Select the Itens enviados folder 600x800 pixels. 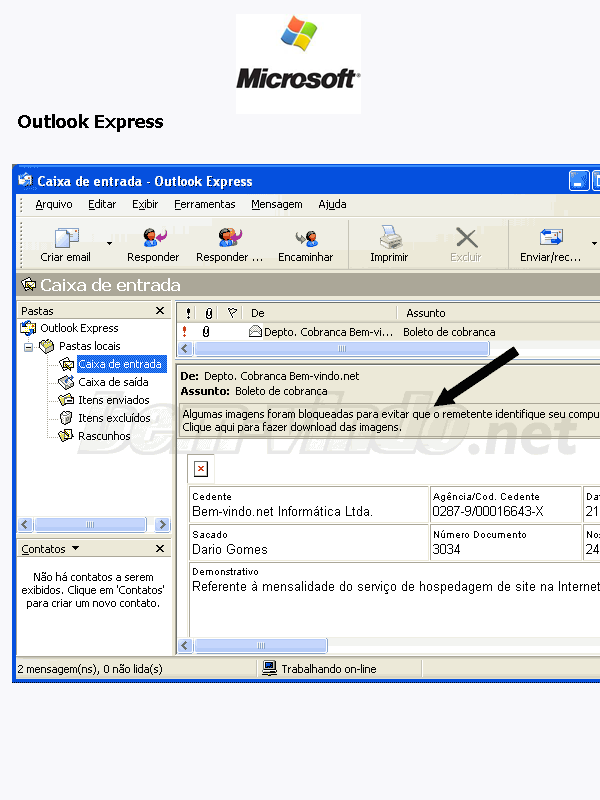tap(114, 400)
